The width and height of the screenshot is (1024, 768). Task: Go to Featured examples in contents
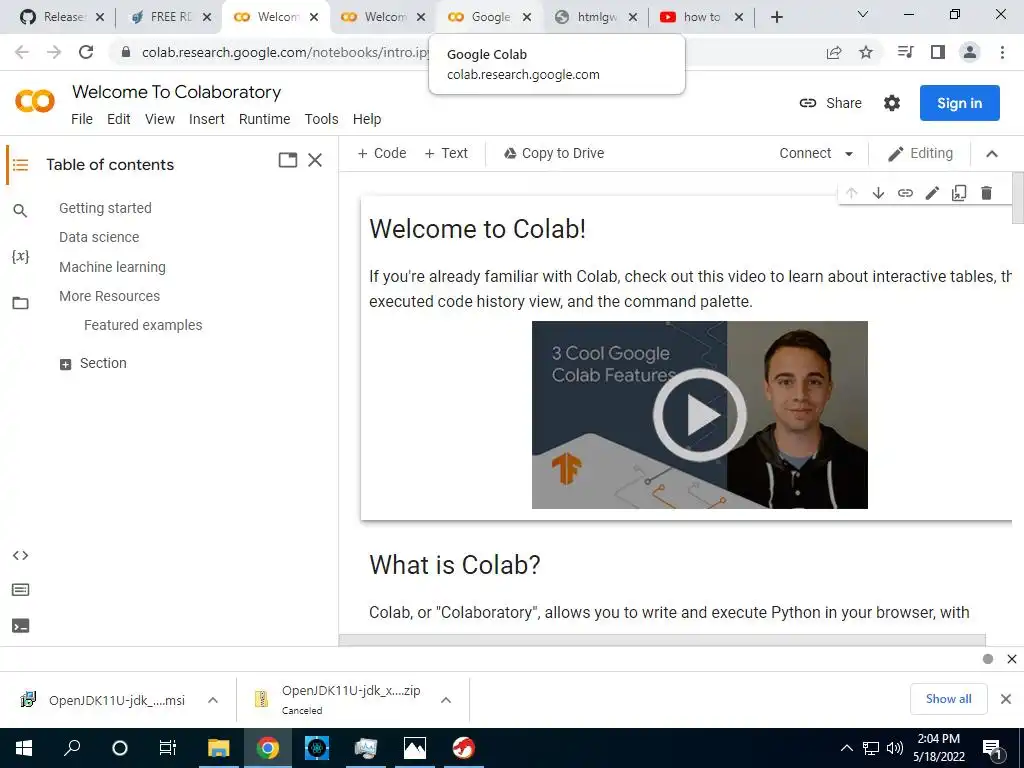click(x=143, y=325)
